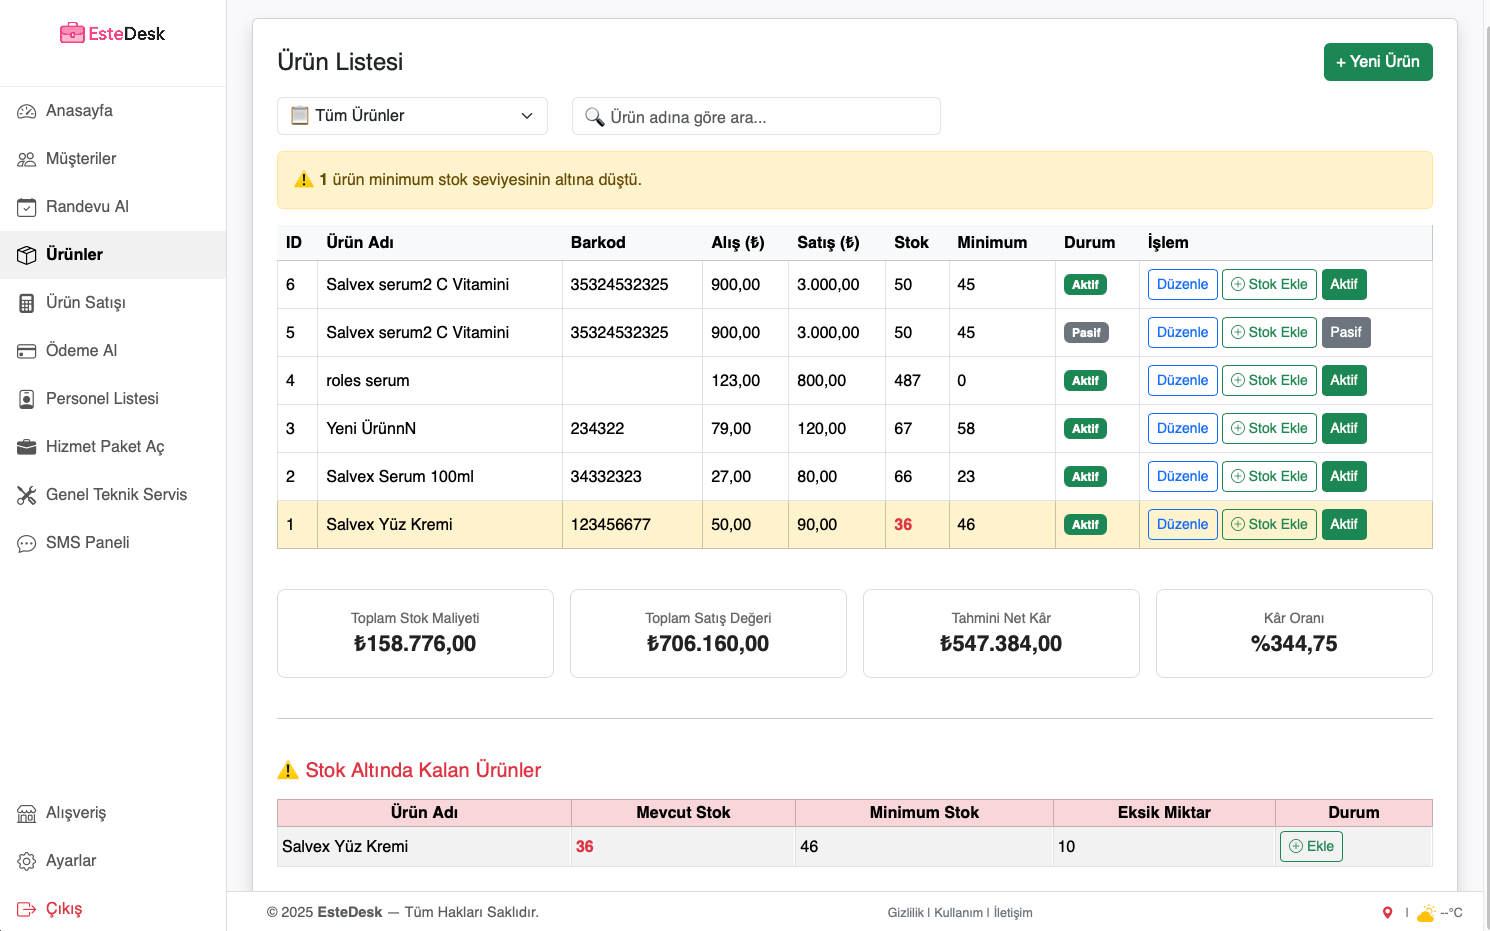The image size is (1490, 931).
Task: Click Düzenle for Salvex Serum 100ml
Action: click(1182, 476)
